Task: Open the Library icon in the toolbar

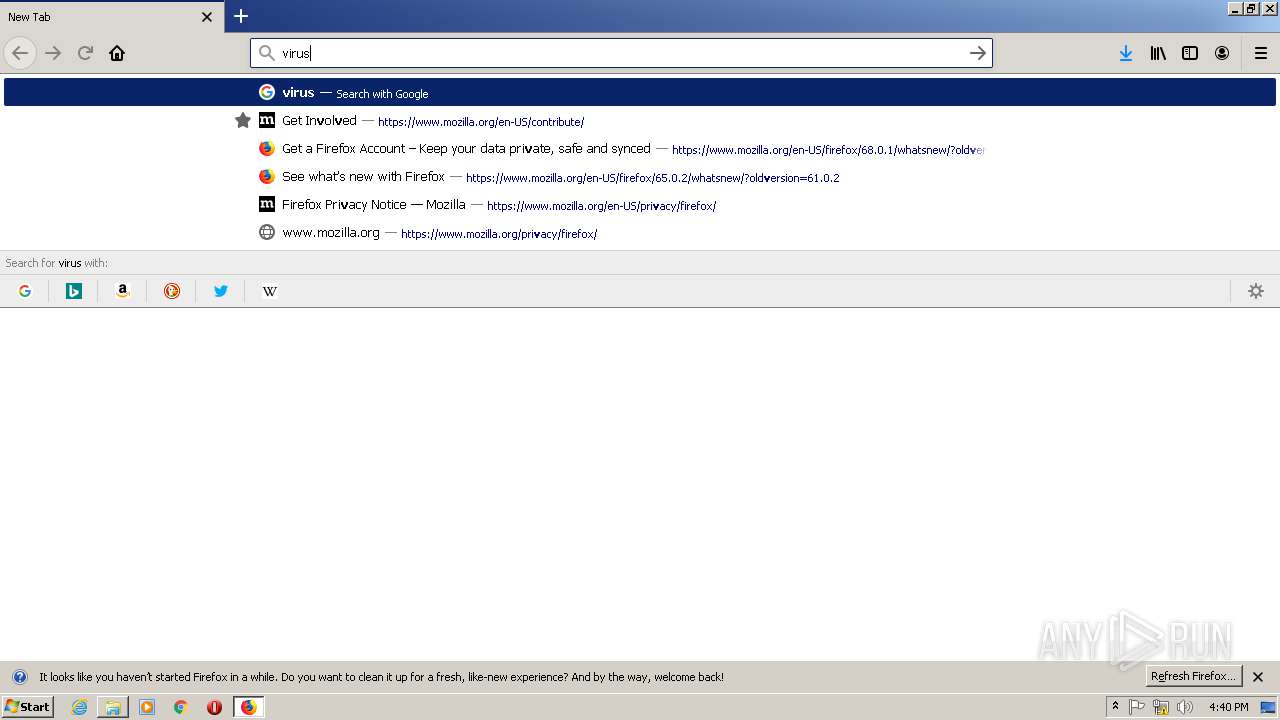Action: (x=1158, y=53)
